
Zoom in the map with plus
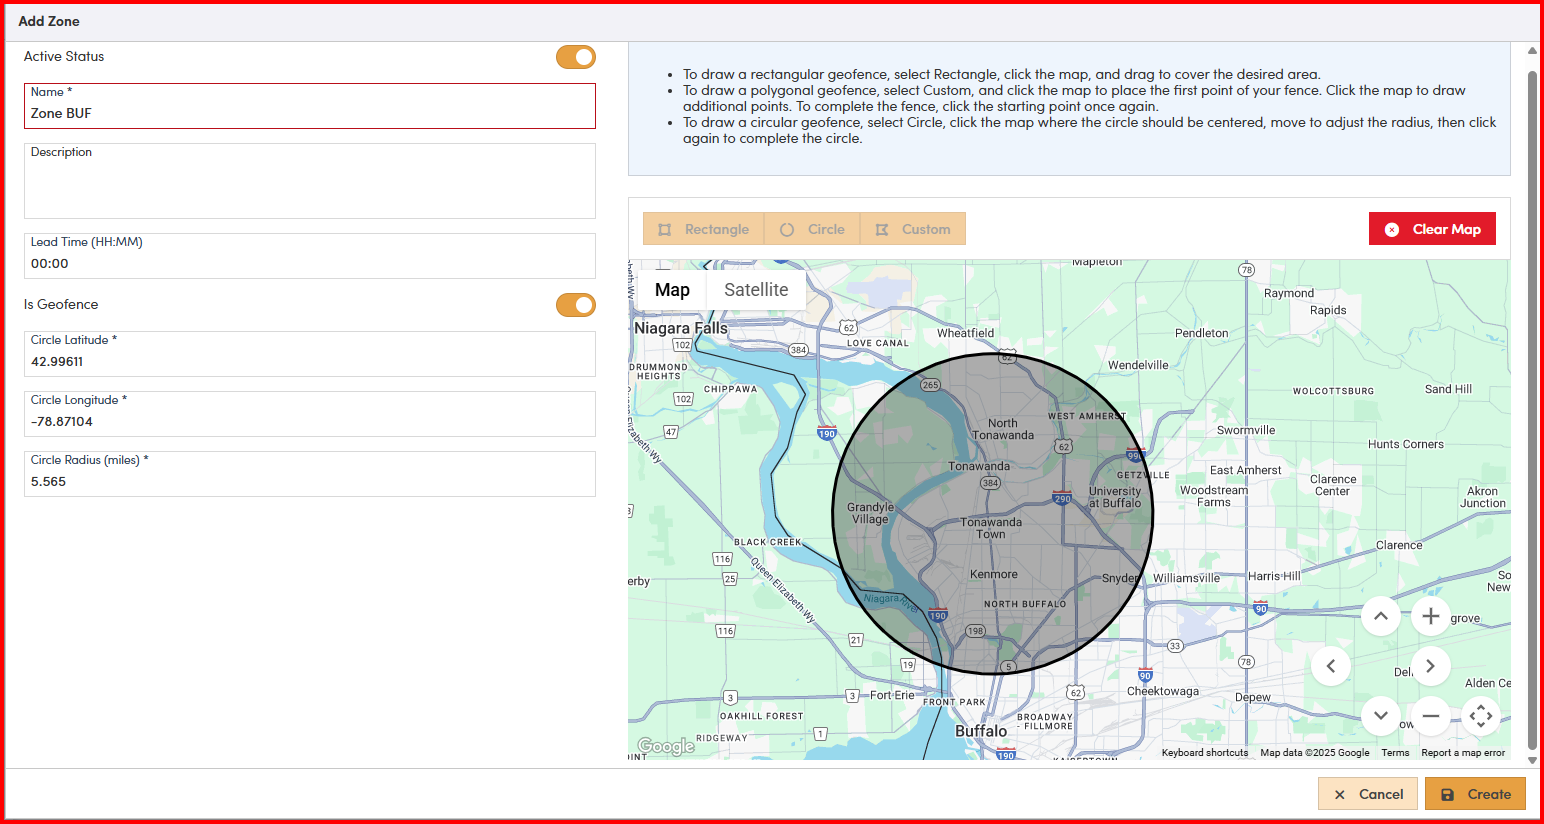pos(1430,616)
